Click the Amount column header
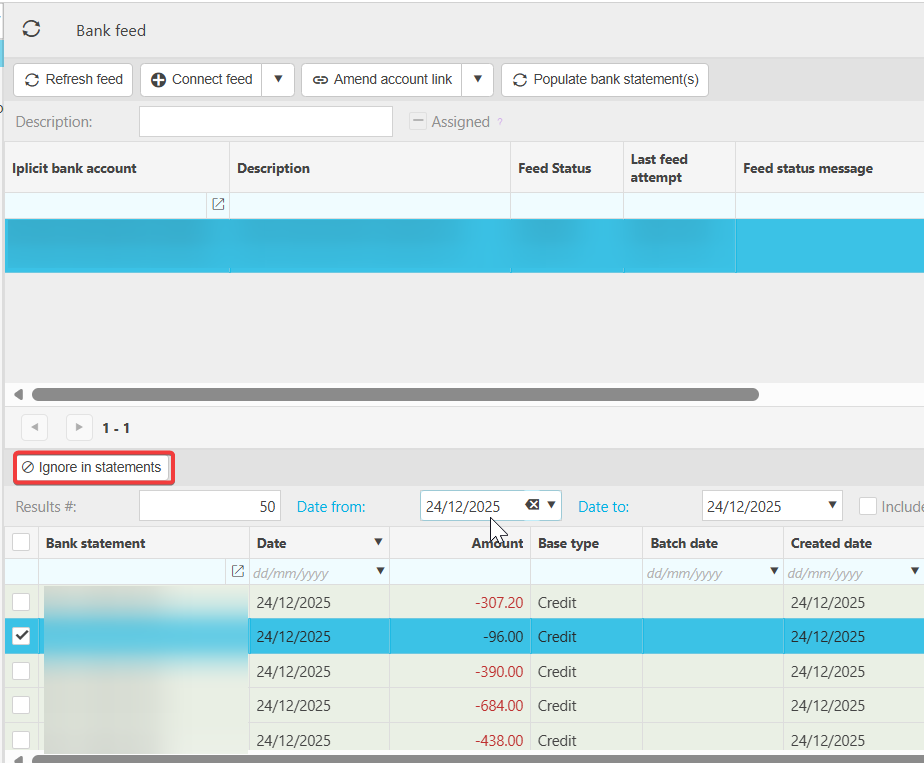The image size is (924, 763). (460, 543)
